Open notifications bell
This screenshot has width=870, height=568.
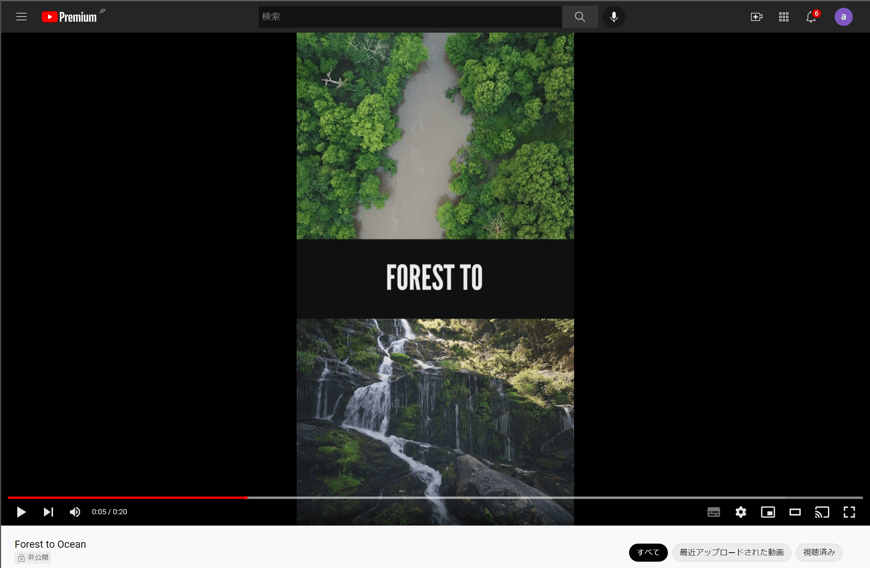tap(812, 17)
